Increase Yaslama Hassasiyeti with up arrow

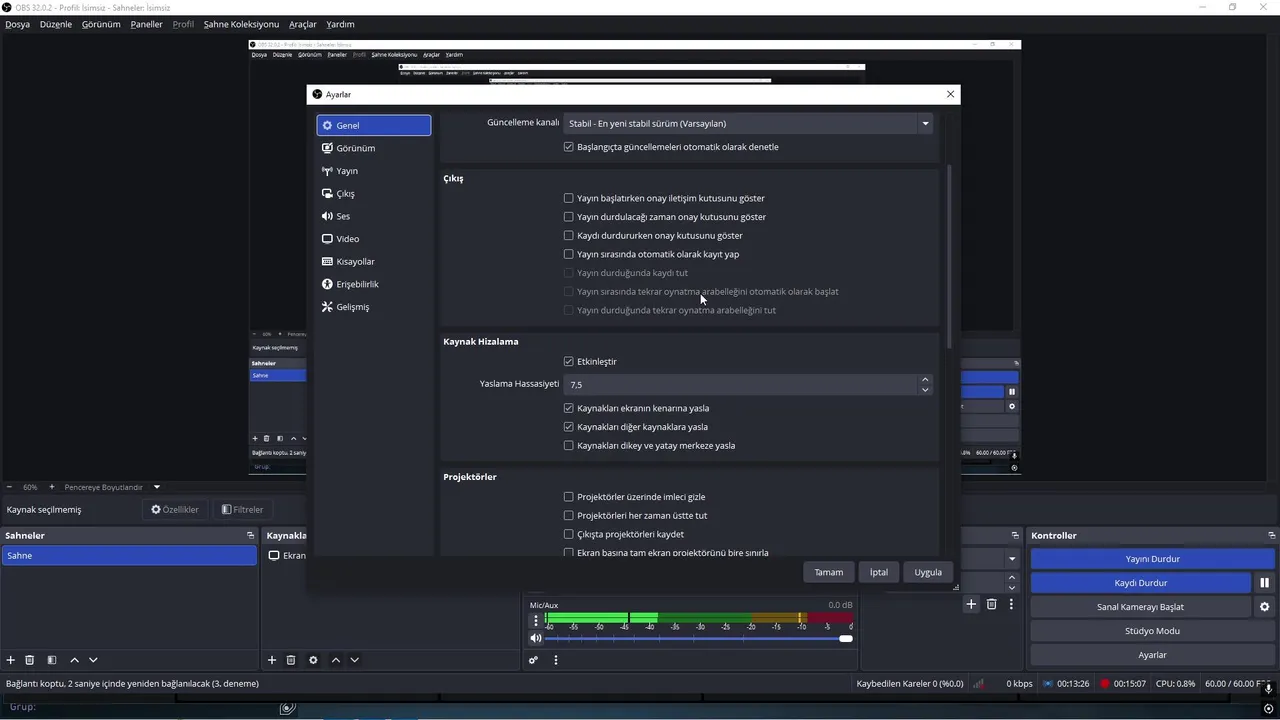point(925,380)
